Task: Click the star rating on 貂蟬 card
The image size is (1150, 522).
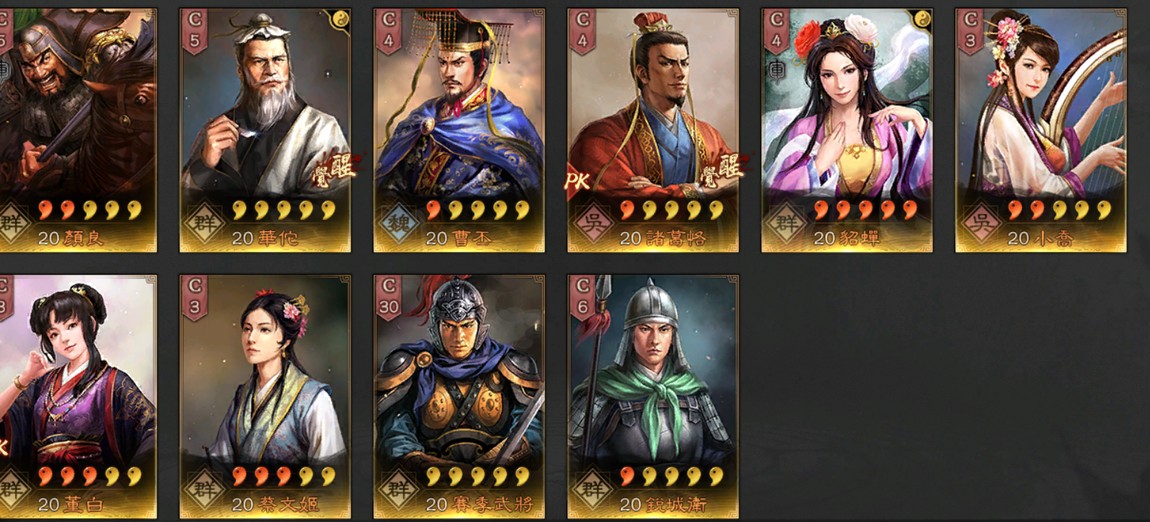Action: (x=865, y=210)
